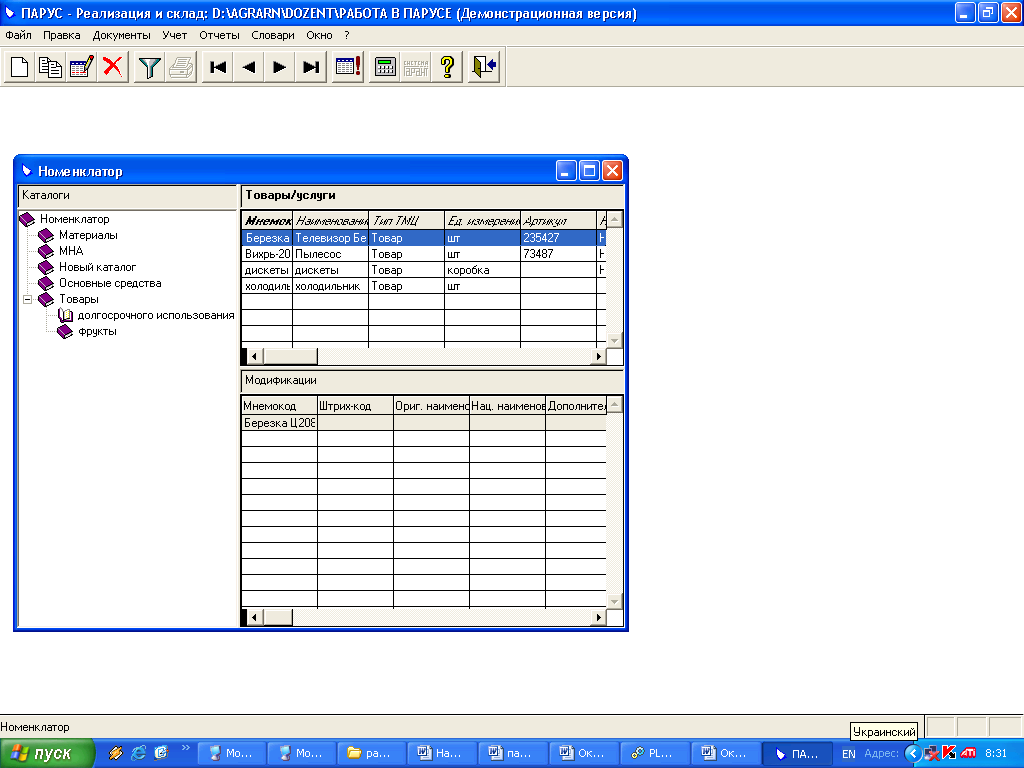Go to the next record arrow

click(x=280, y=67)
